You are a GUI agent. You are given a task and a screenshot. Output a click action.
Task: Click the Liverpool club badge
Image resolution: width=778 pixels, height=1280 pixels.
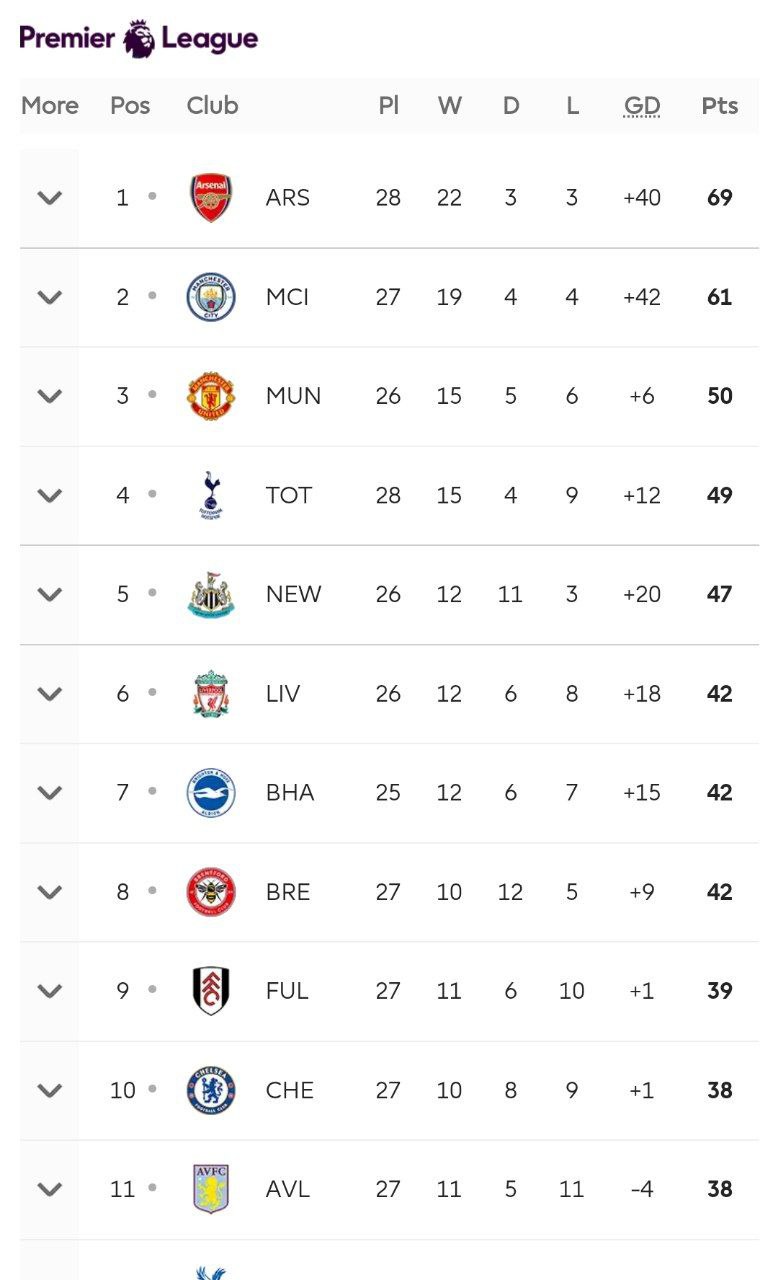click(x=211, y=693)
